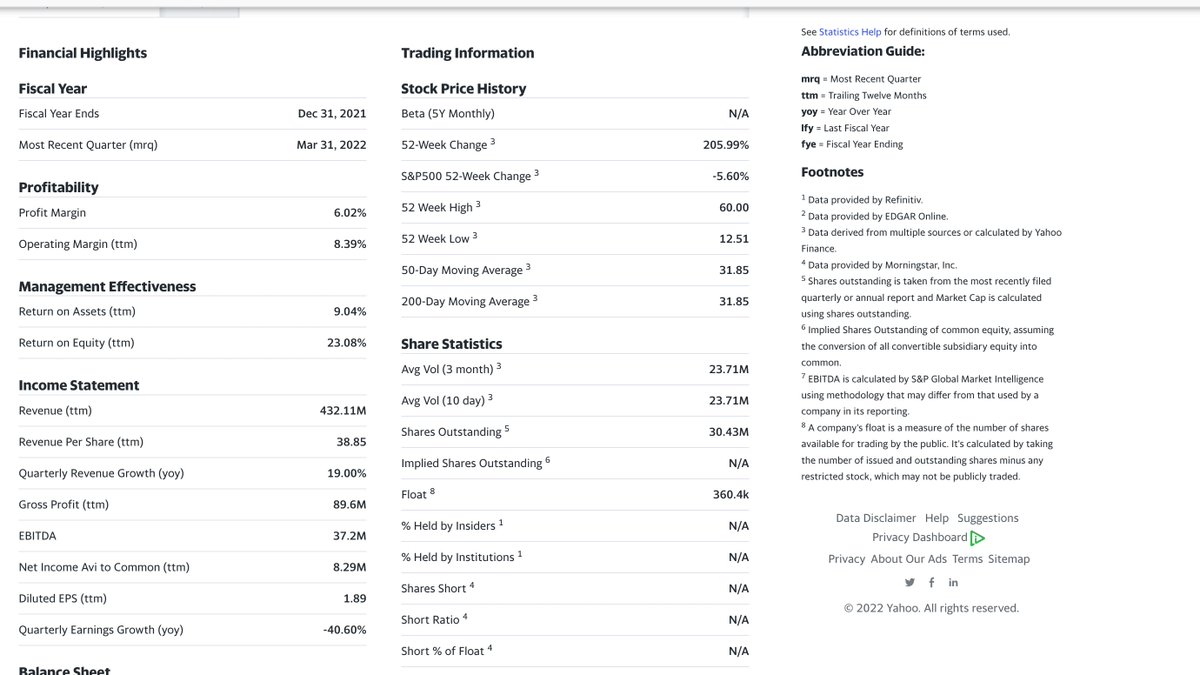Select the Avg Vol (10 day) value 23.71M
Viewport: 1200px width, 675px height.
pyautogui.click(x=729, y=401)
